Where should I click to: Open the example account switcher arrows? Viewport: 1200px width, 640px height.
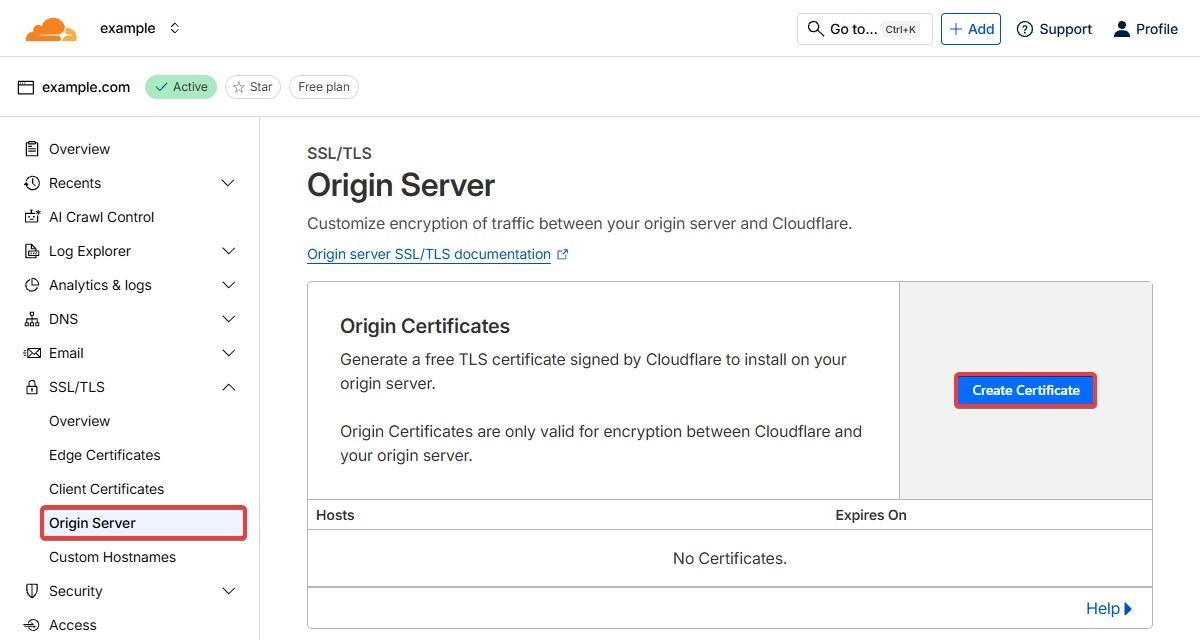[175, 29]
